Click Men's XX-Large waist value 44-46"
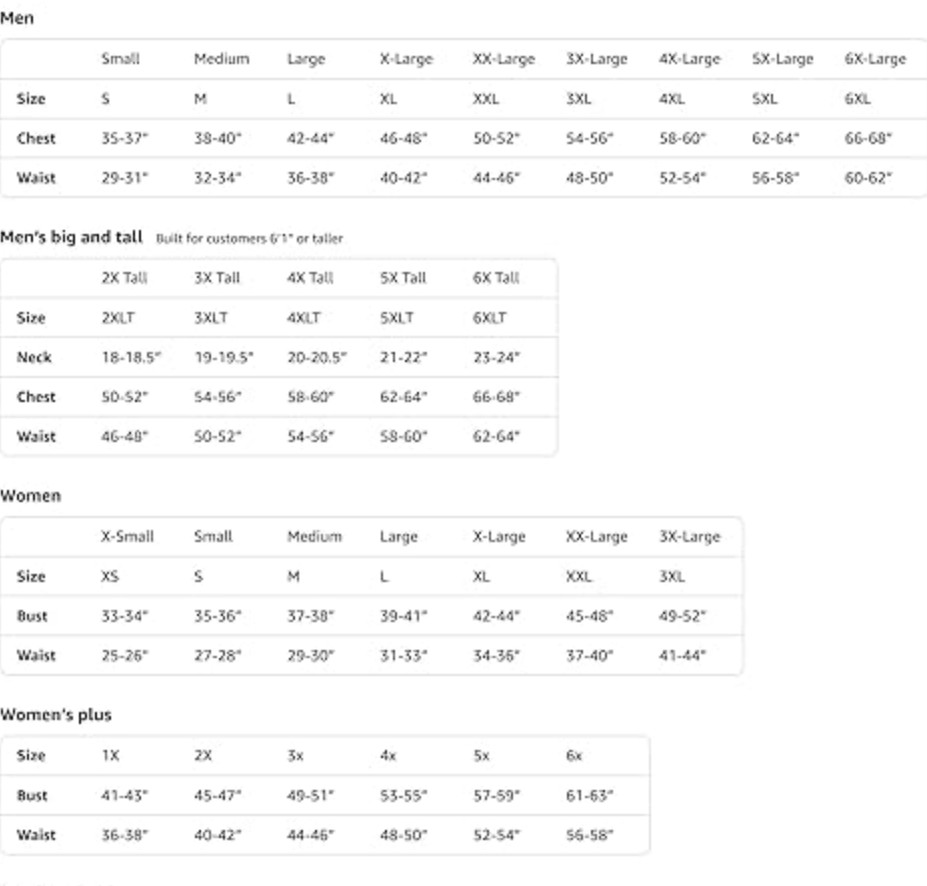The height and width of the screenshot is (886, 927). 496,178
